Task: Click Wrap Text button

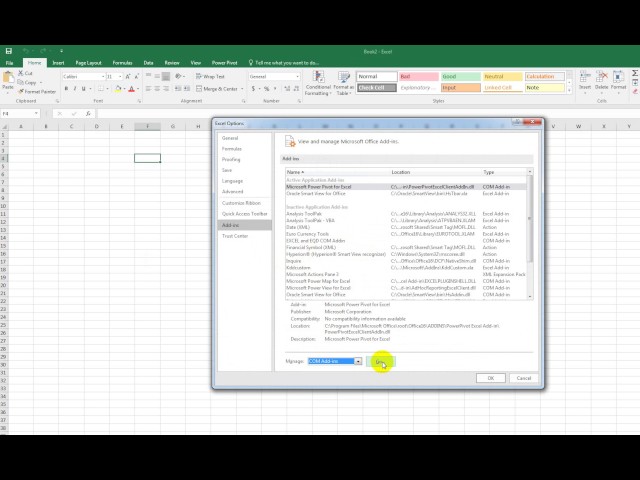Action: tap(210, 76)
